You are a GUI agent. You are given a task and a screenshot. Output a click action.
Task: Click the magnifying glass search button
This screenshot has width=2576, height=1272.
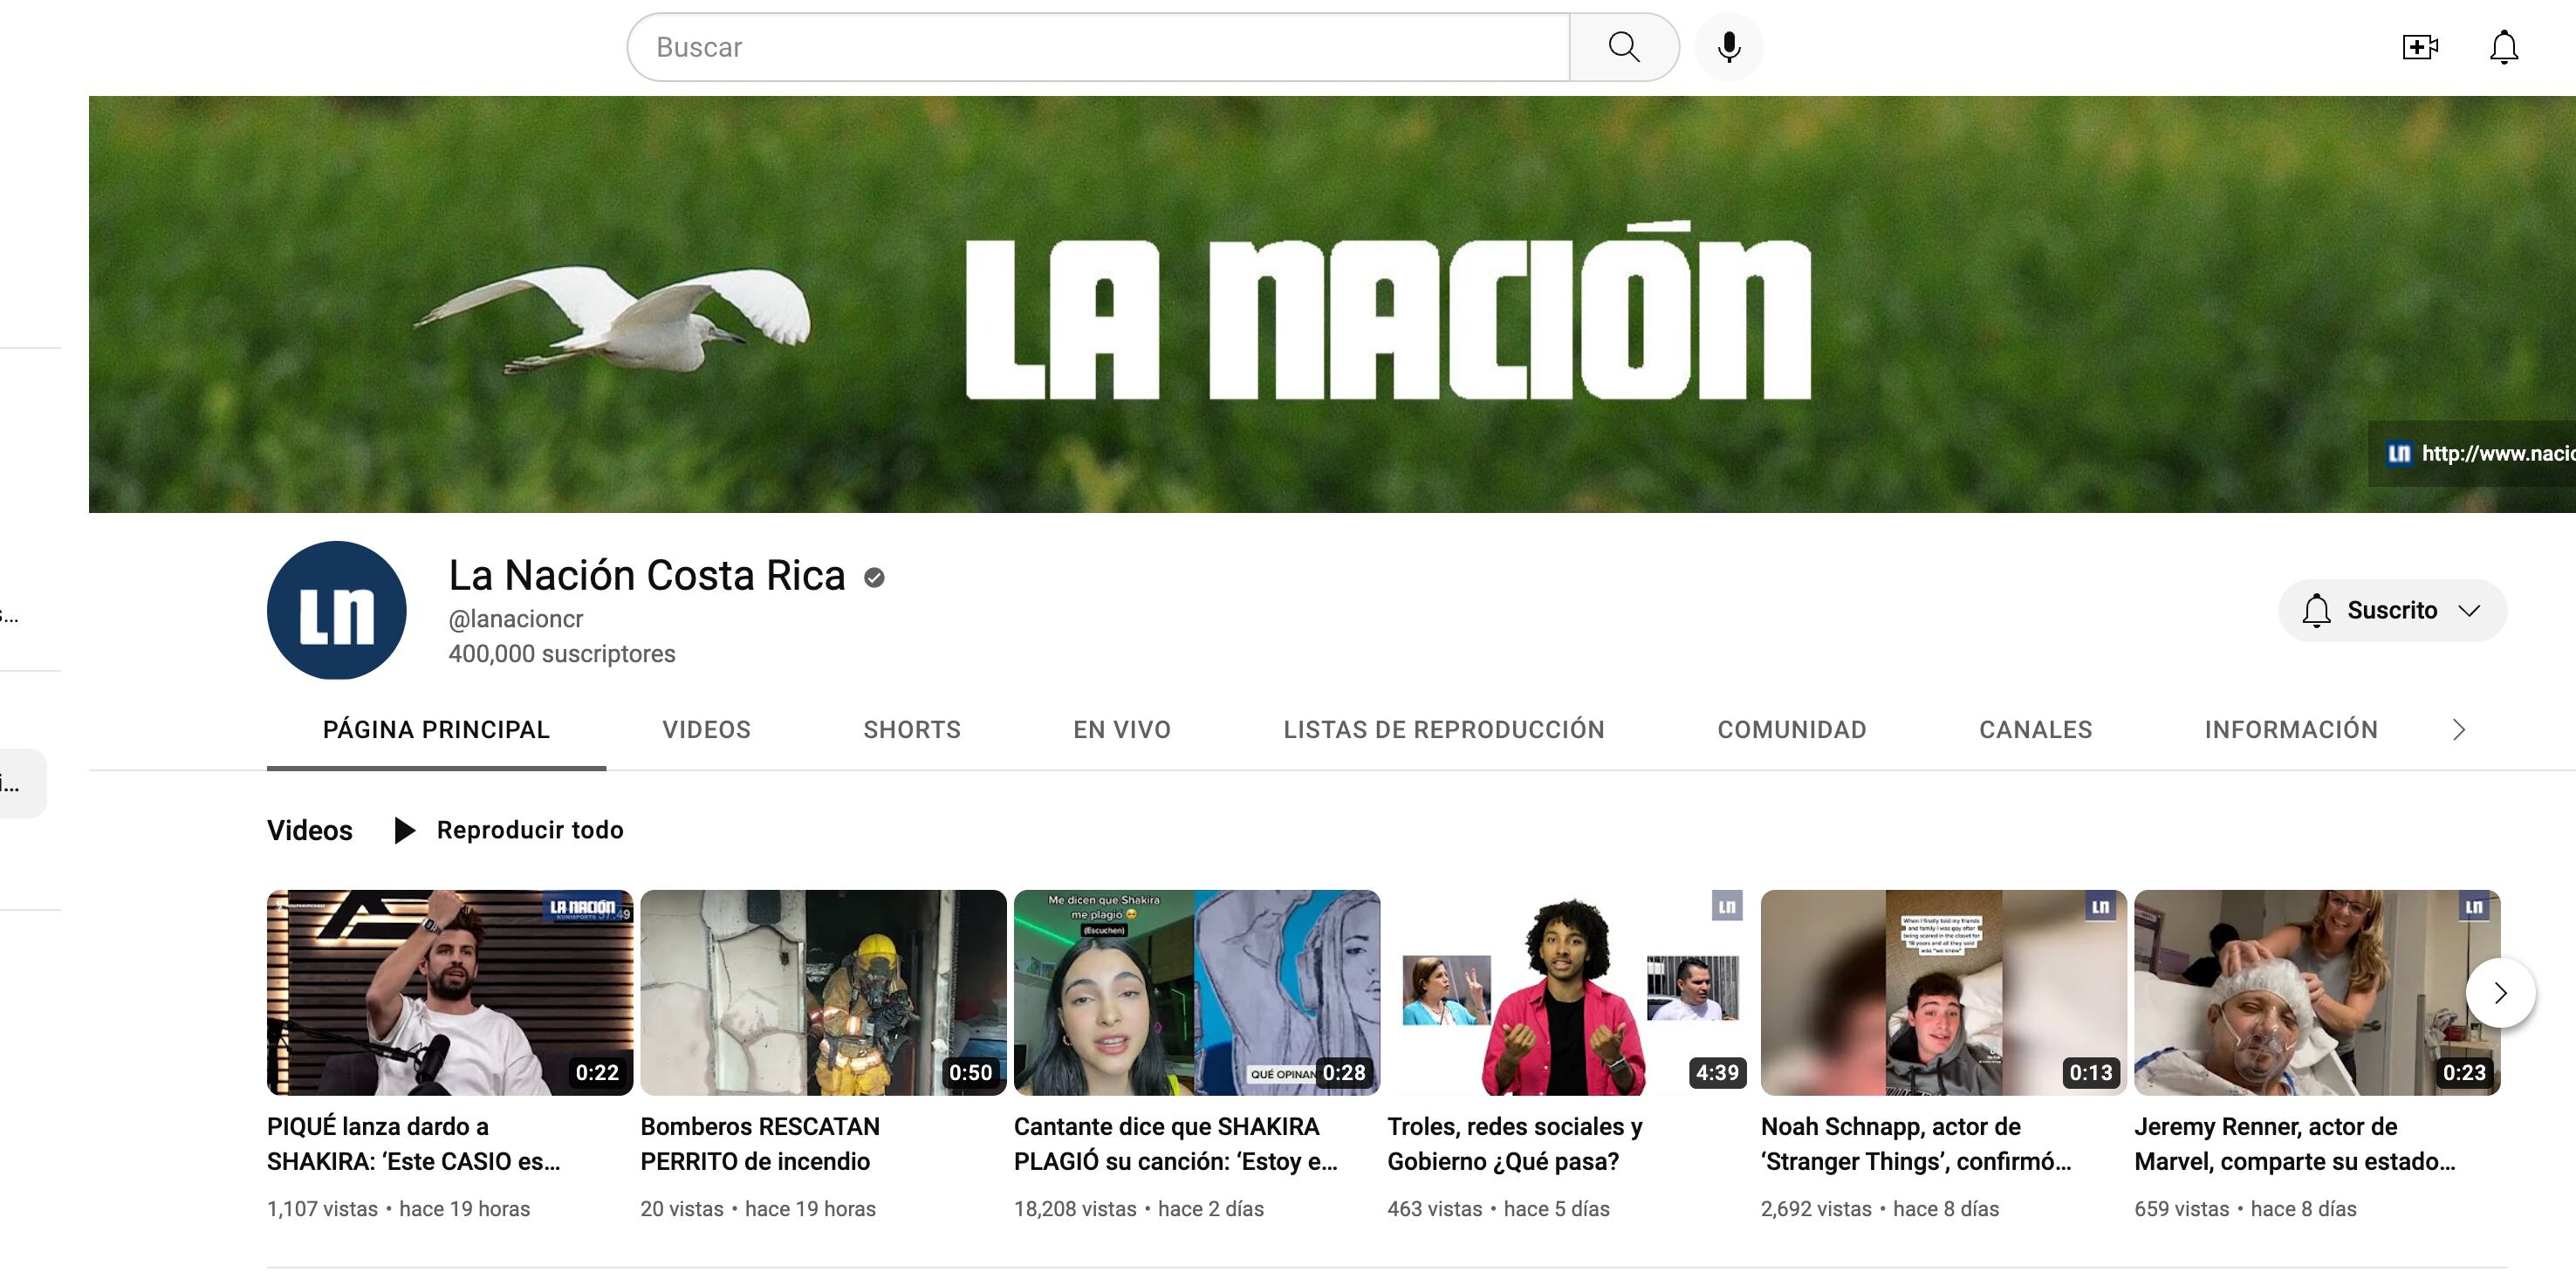(1623, 47)
